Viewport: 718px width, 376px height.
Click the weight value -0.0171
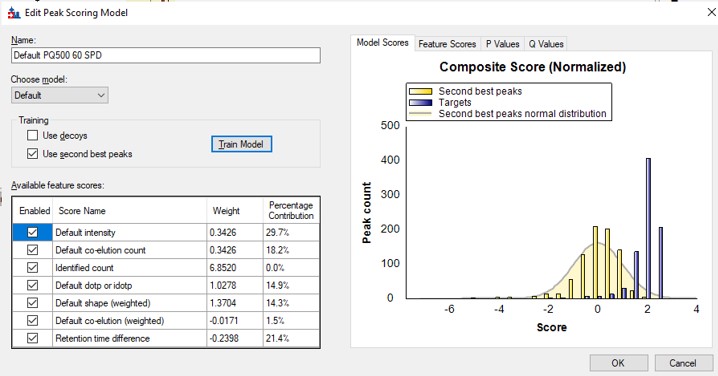235,321
